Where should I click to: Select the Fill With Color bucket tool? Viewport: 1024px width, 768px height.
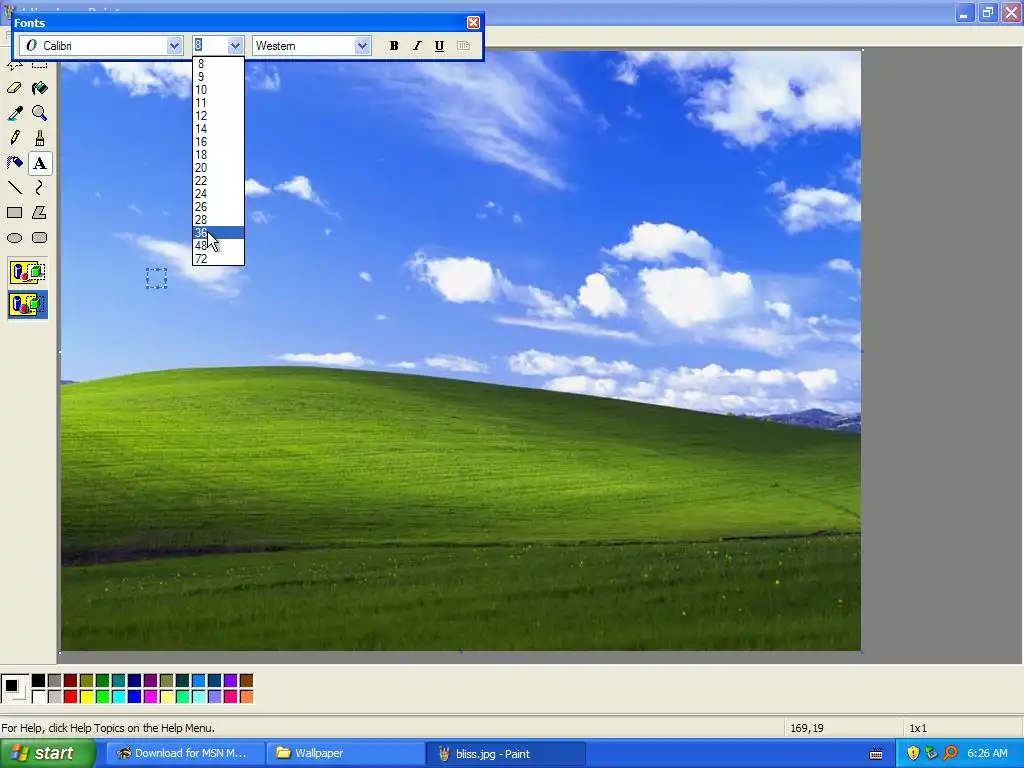(x=40, y=88)
